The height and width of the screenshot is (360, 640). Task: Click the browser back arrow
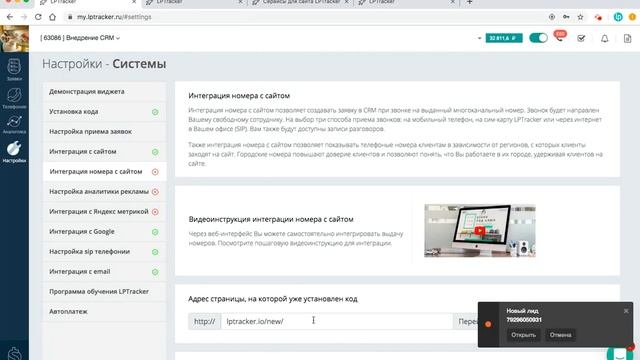click(10, 17)
